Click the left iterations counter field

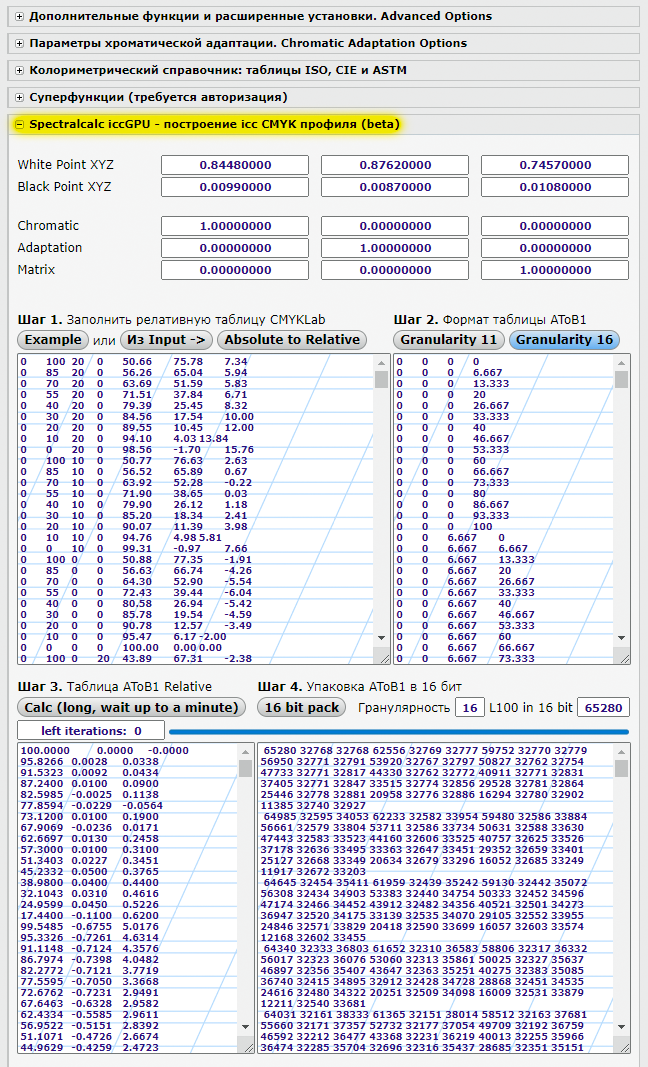(x=91, y=731)
